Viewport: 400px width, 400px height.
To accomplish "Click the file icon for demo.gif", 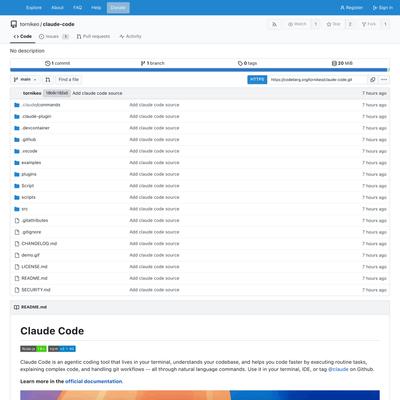I will (x=17, y=255).
